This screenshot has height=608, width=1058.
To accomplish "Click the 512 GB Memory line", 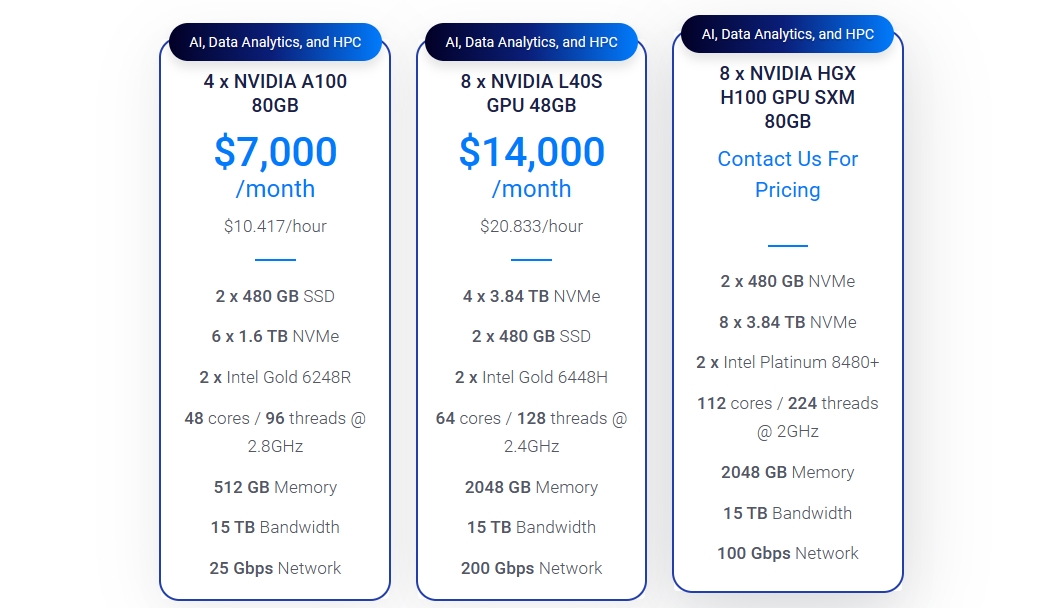I will click(x=275, y=487).
